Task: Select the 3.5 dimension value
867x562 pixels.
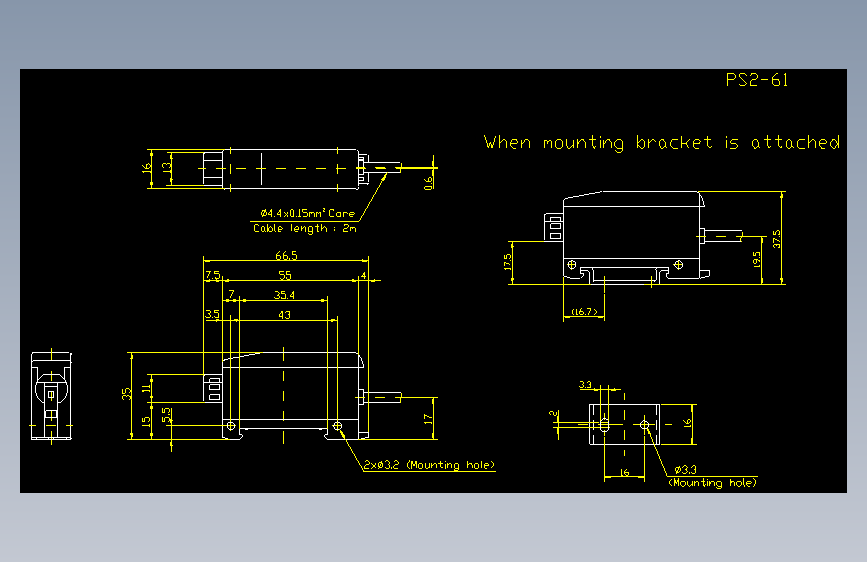Action: pyautogui.click(x=212, y=315)
